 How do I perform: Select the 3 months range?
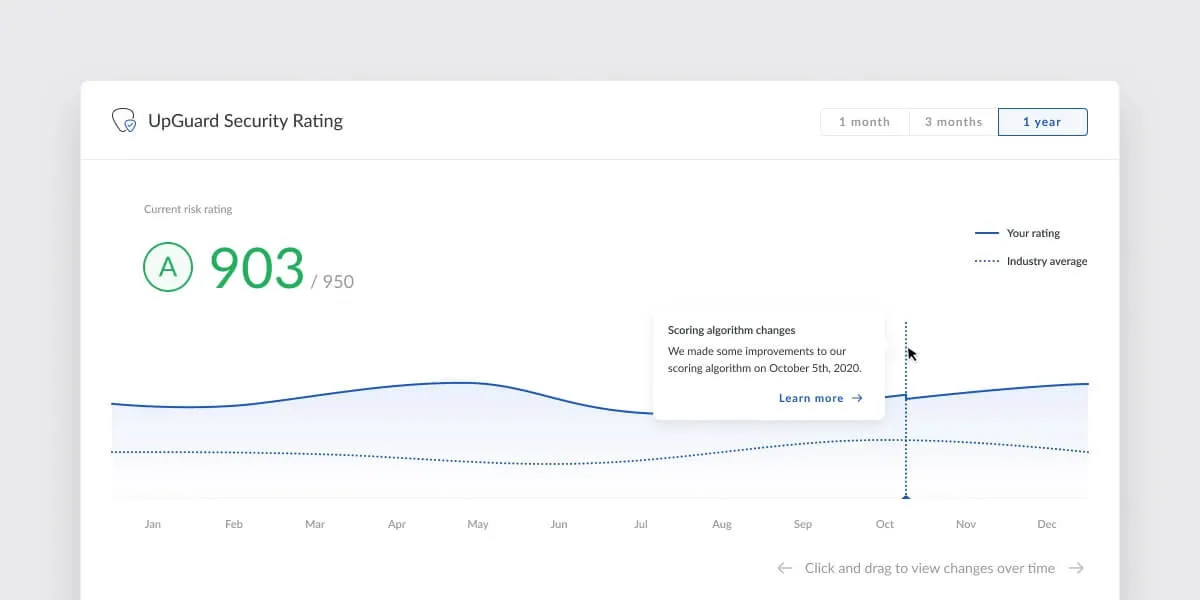click(953, 122)
